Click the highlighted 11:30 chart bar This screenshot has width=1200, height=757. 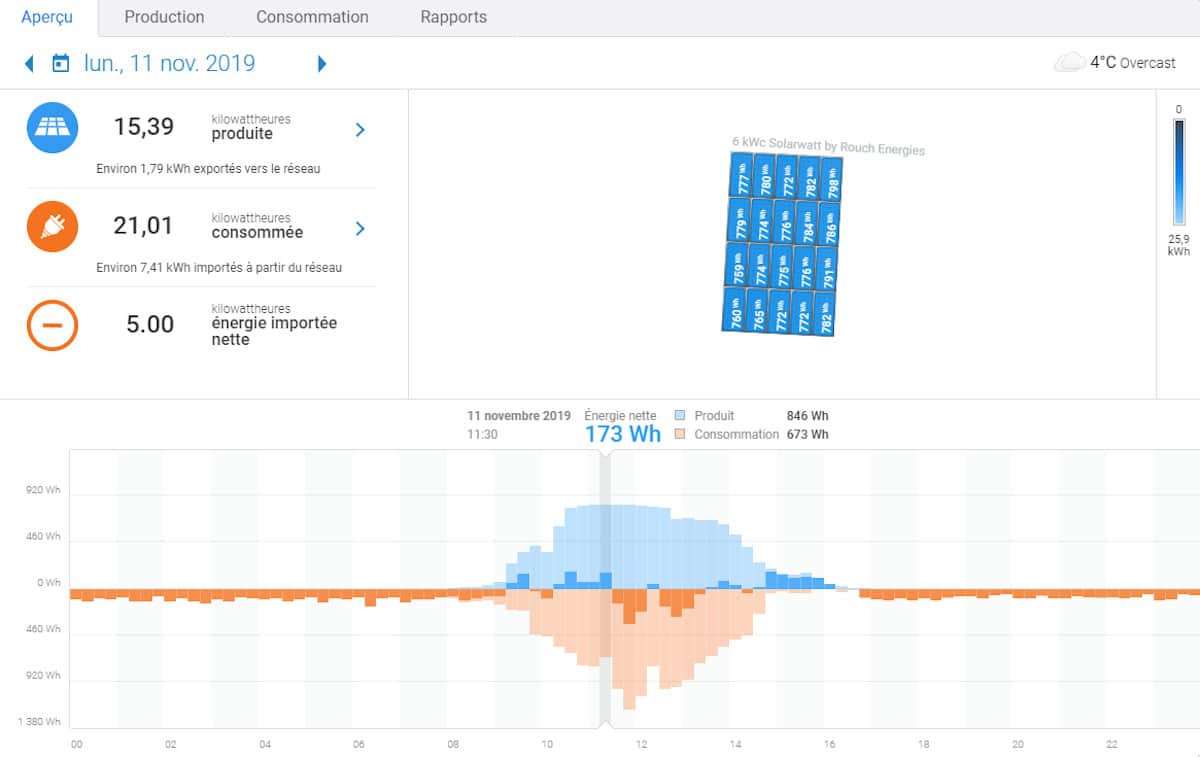coord(605,590)
